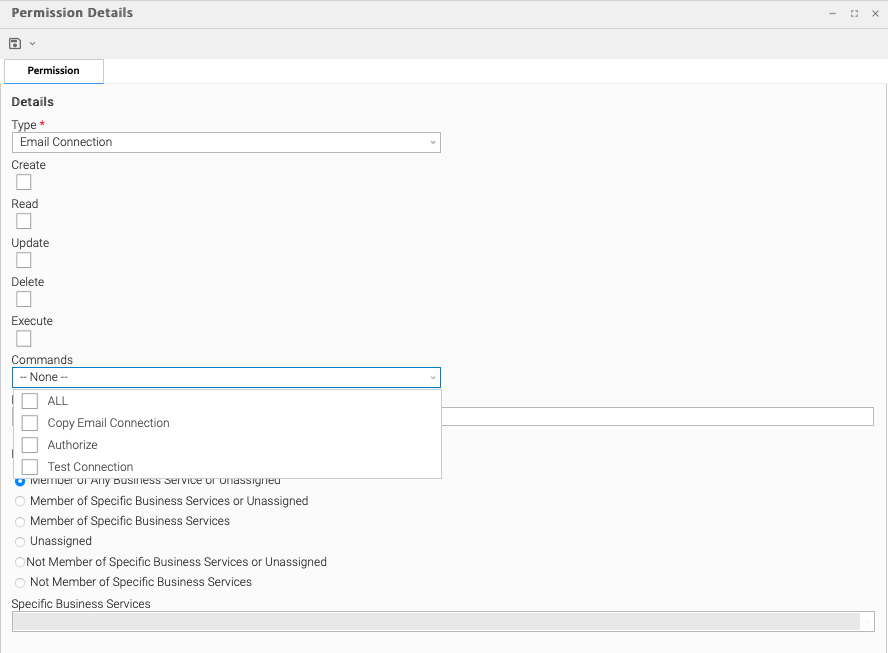Enable the Read checkbox
The image size is (888, 653).
click(x=24, y=221)
